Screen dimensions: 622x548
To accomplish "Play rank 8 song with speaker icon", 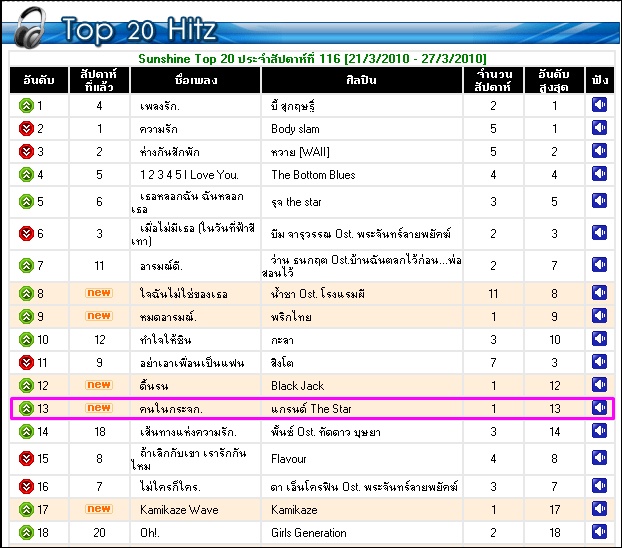I will [599, 293].
